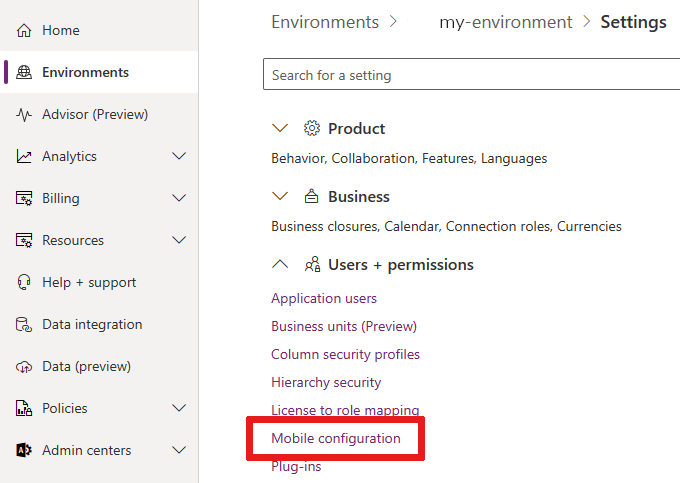Click the Analytics chart icon
The width and height of the screenshot is (680, 483).
tap(25, 157)
